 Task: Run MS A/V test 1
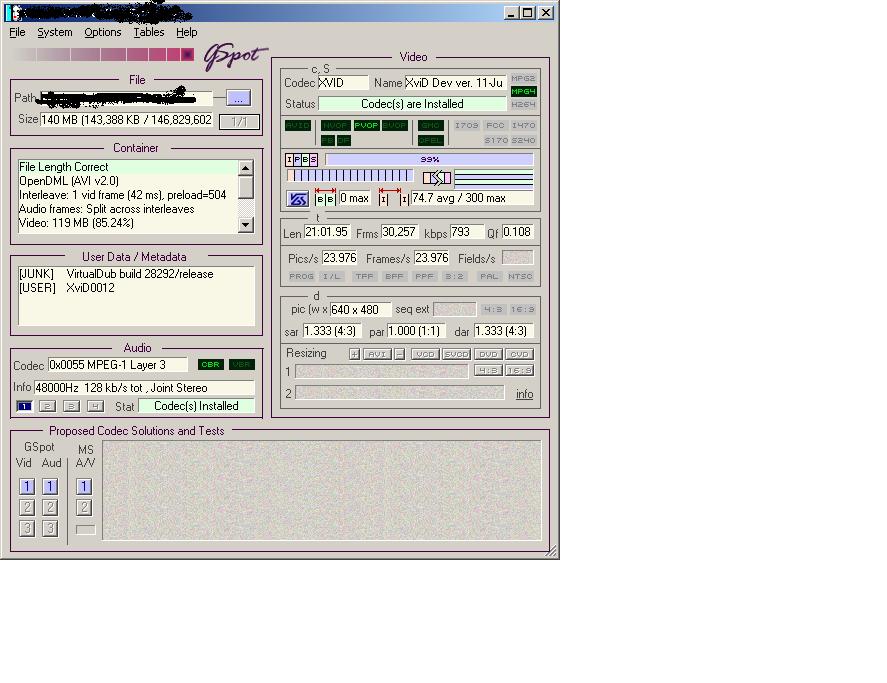[x=84, y=487]
